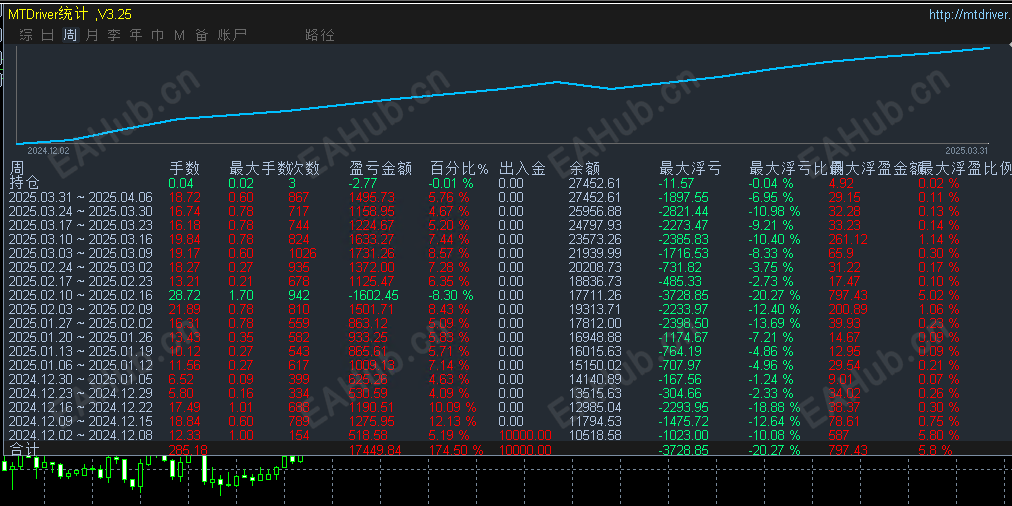
Task: Click the 最大浮亏 column header
Action: click(x=690, y=169)
